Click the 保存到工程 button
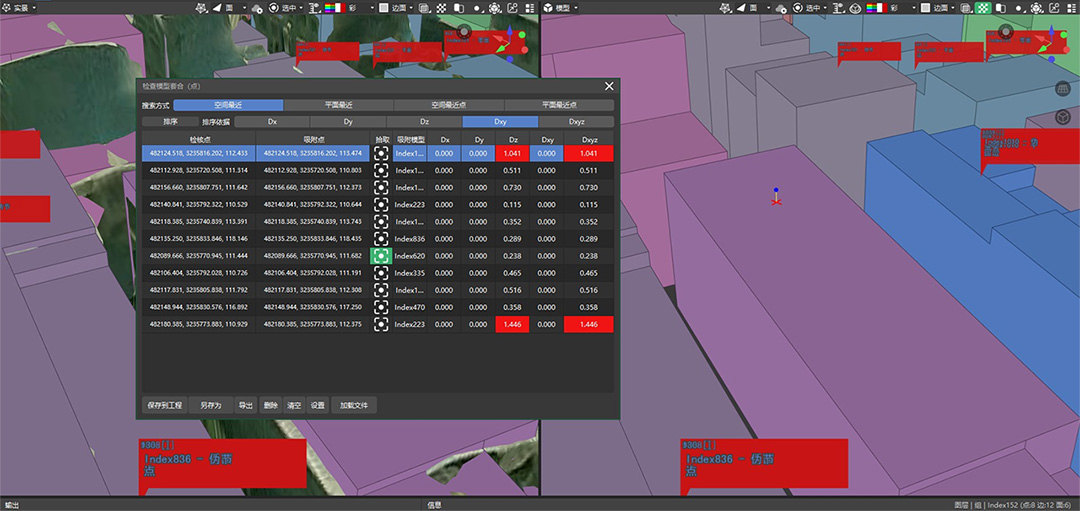 [164, 405]
